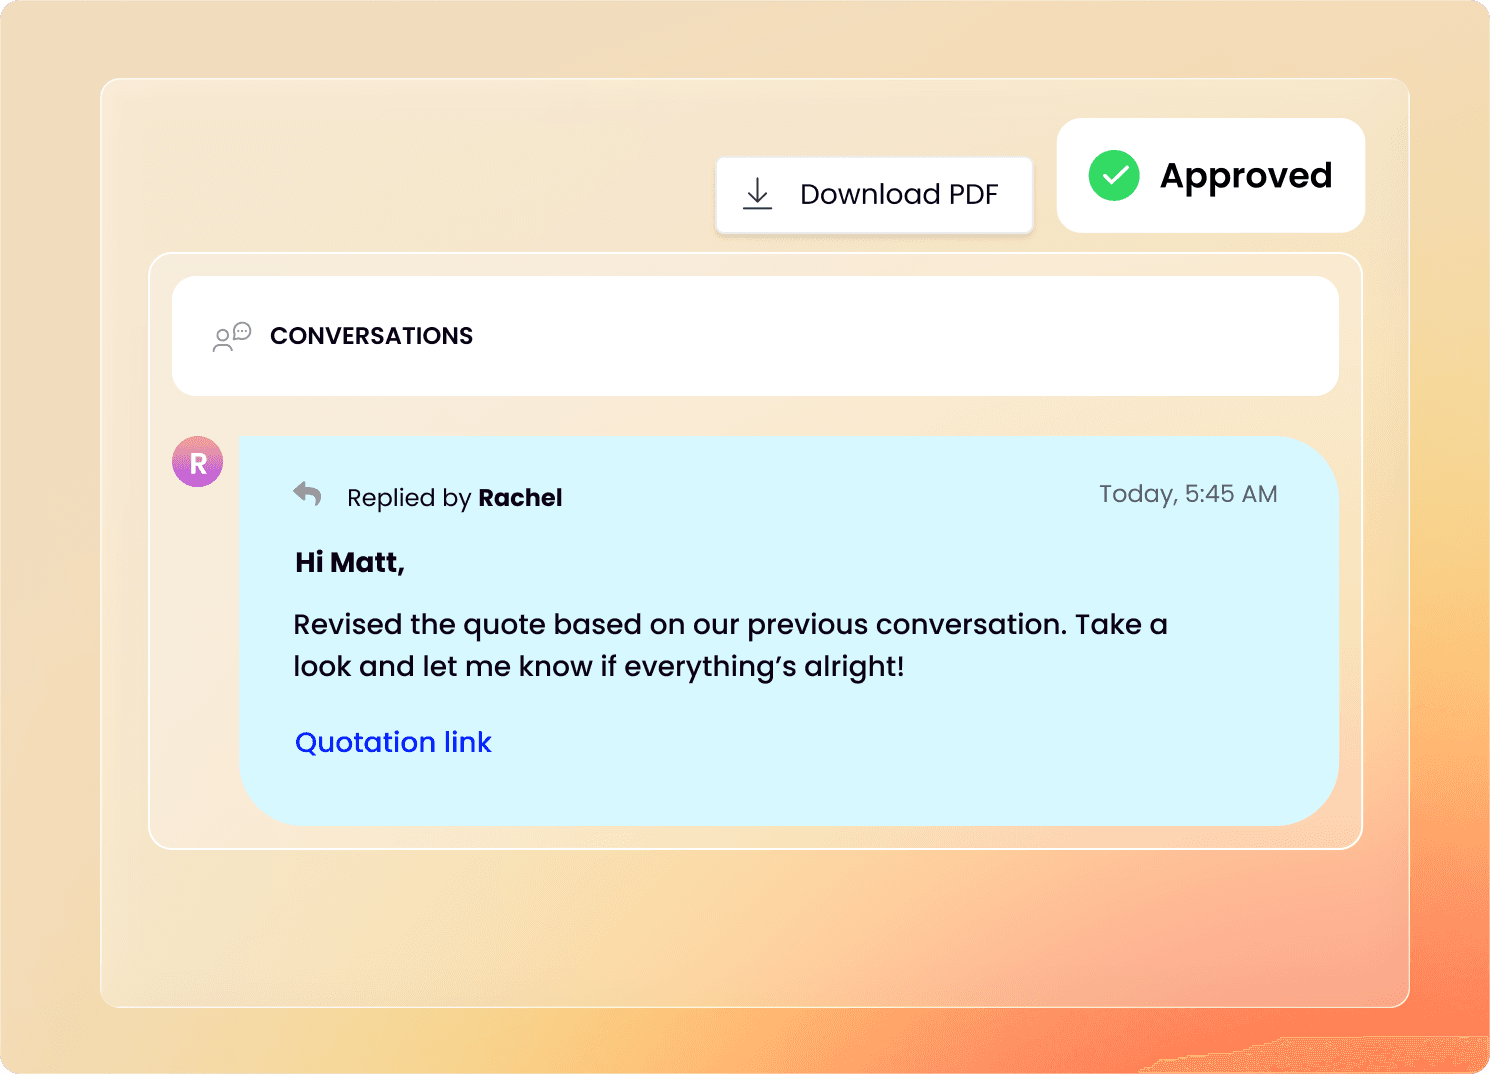Screen dimensions: 1490x1074
Task: Click the Download PDF button
Action: 874,195
